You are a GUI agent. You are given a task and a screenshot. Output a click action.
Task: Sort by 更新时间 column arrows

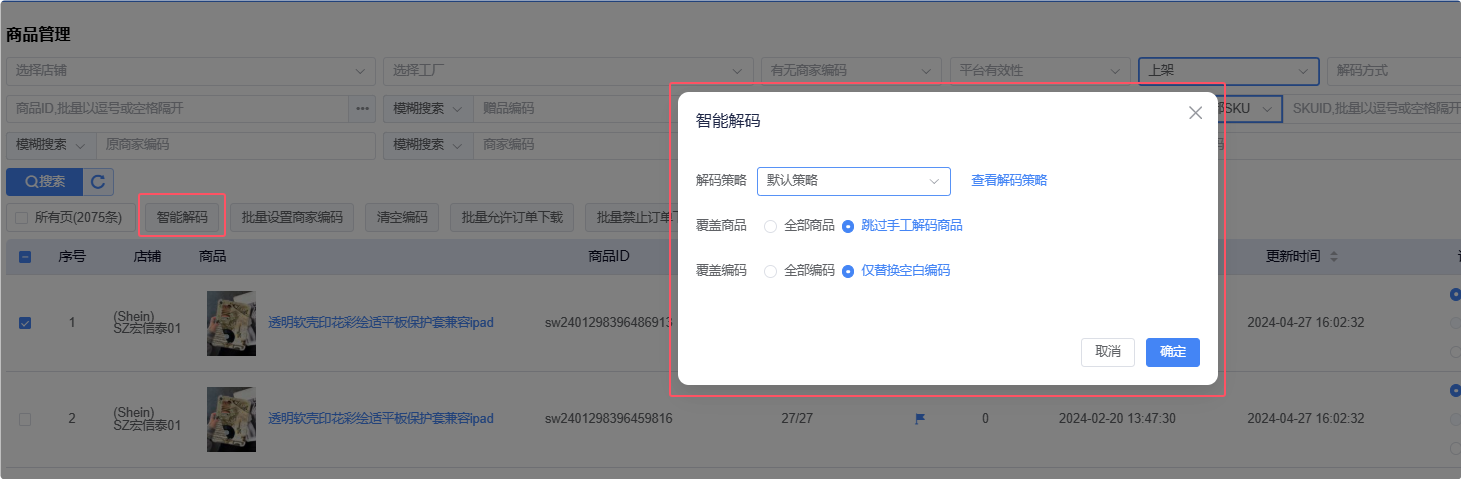(1333, 257)
